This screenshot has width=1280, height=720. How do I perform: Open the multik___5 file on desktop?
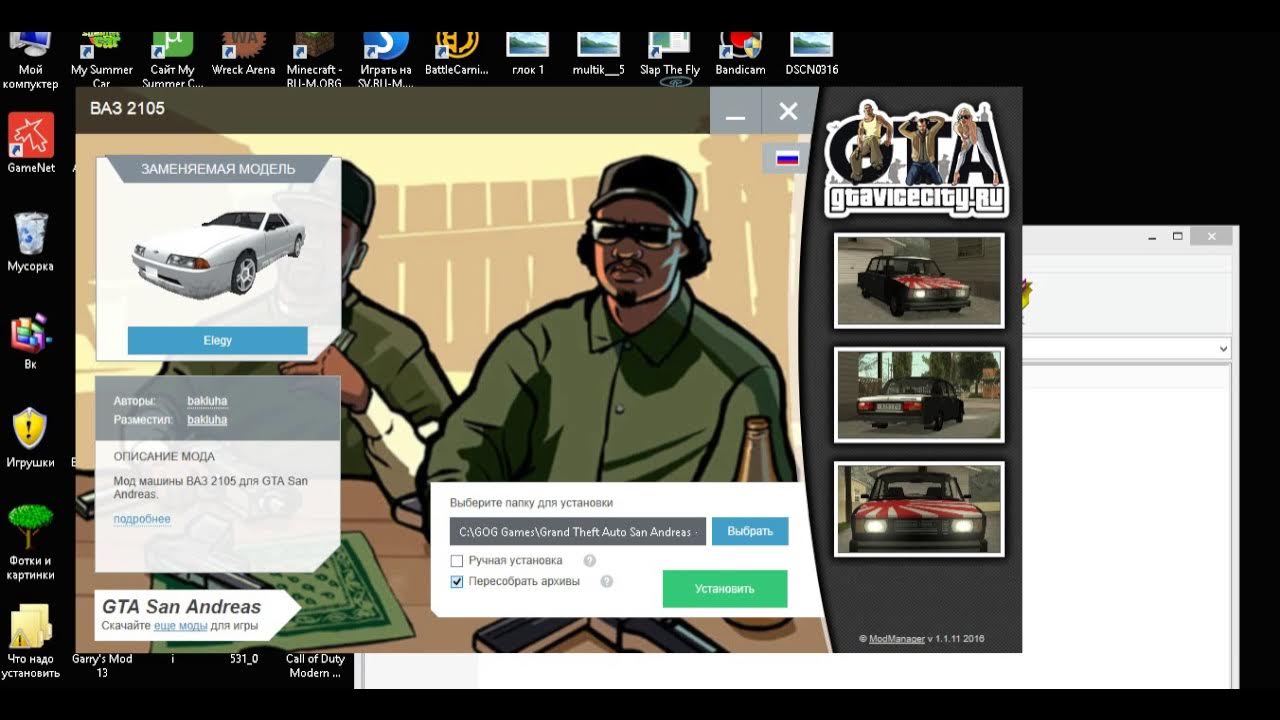point(598,55)
